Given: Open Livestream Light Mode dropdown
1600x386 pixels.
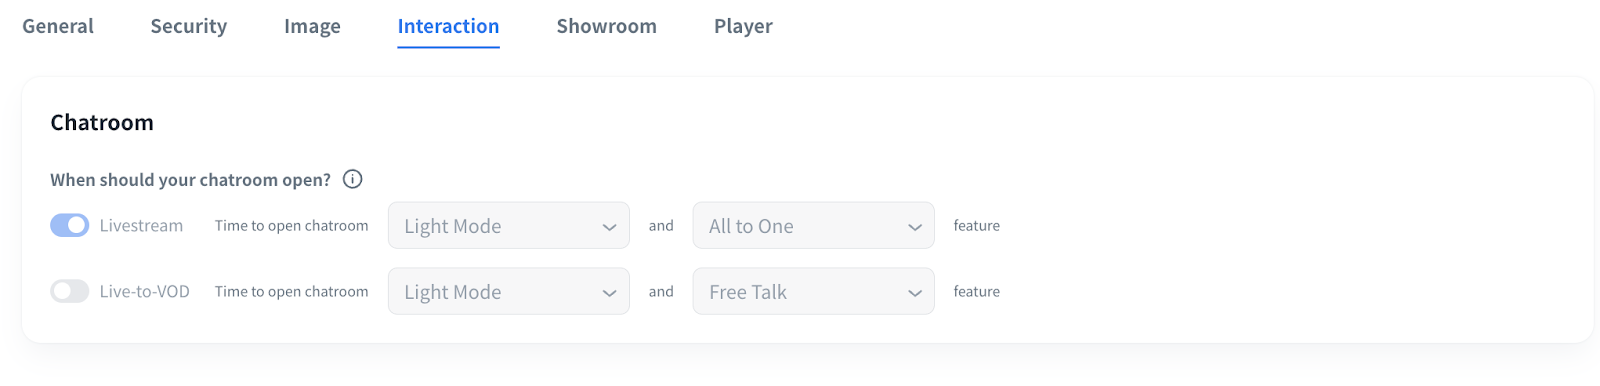Looking at the screenshot, I should click(509, 226).
